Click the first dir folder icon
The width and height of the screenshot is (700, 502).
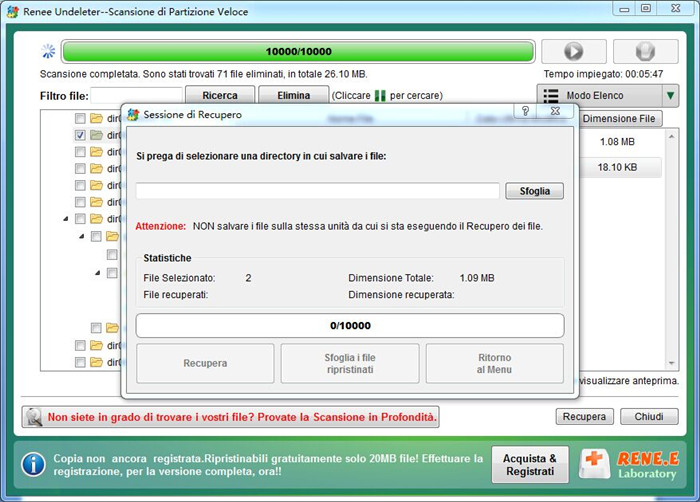(96, 118)
